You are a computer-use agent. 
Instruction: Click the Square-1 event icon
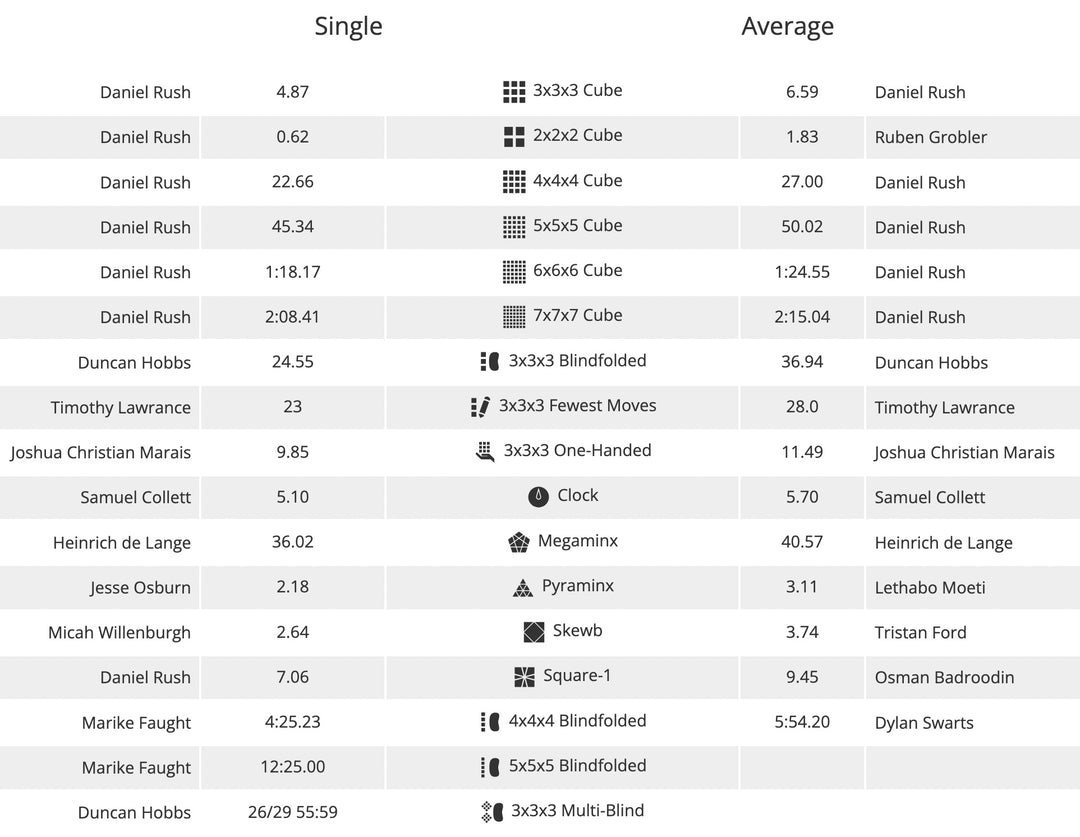[x=524, y=677]
